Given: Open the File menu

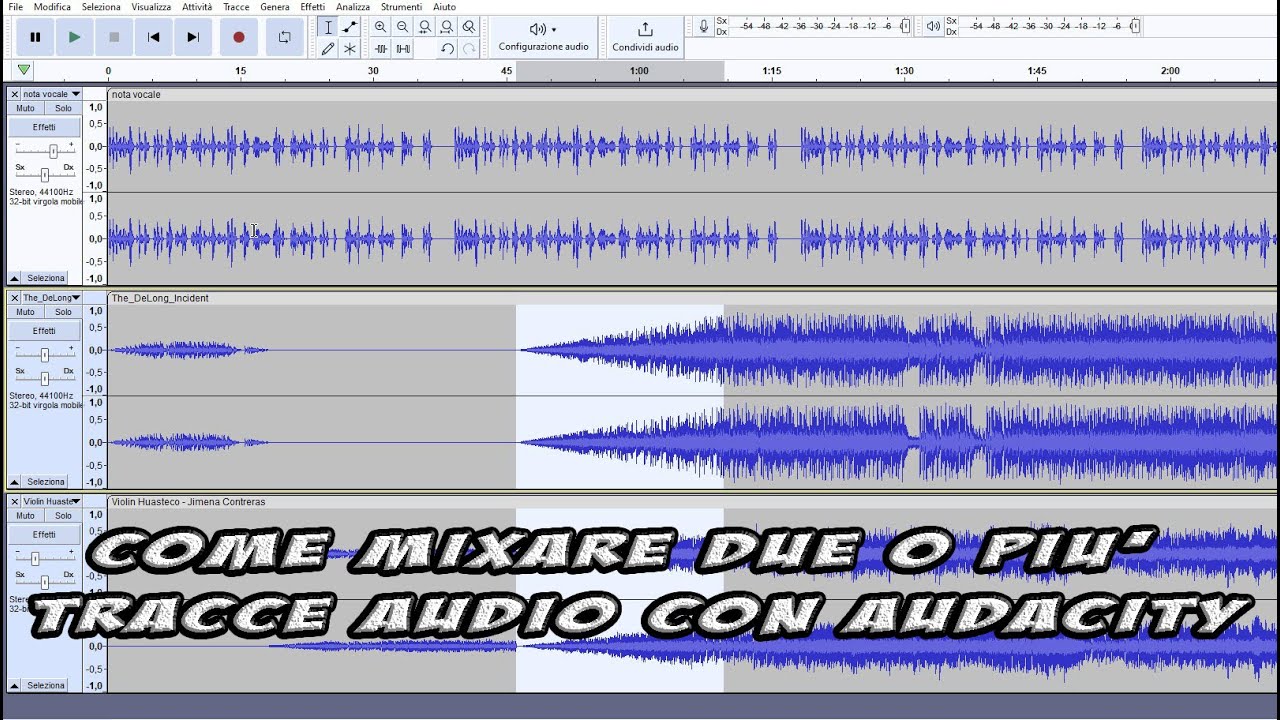Looking at the screenshot, I should pos(15,7).
